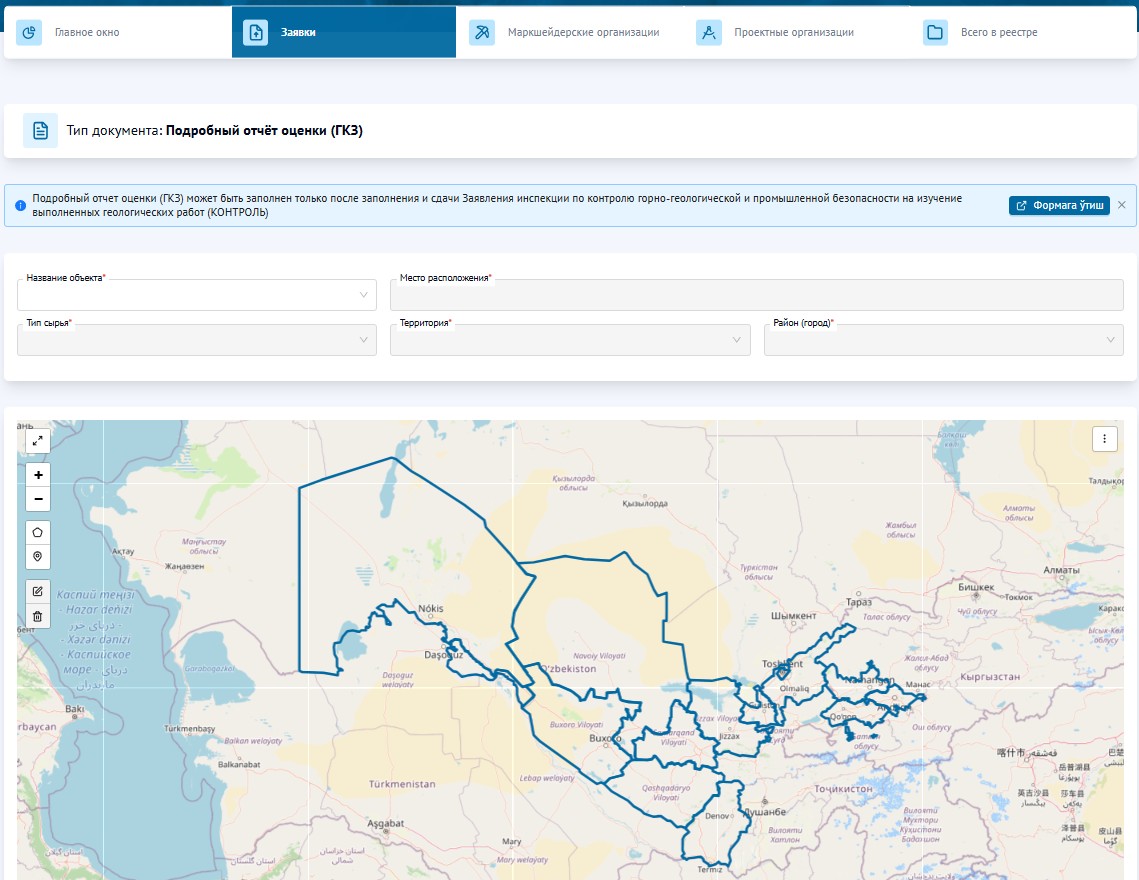The width and height of the screenshot is (1139, 880).
Task: Dismiss the info banner with the X
Action: point(1121,205)
